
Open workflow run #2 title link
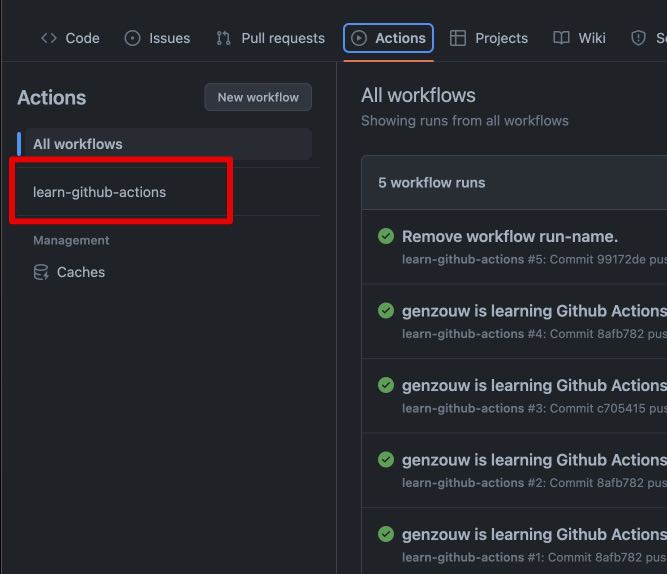click(x=534, y=460)
